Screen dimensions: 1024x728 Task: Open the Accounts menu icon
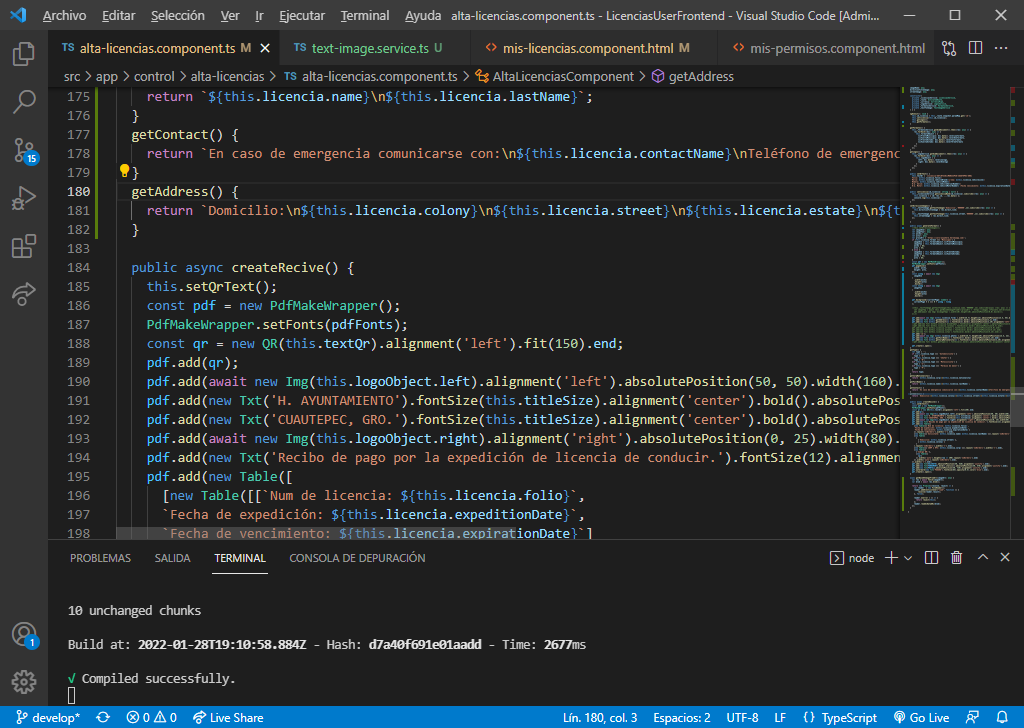click(24, 634)
